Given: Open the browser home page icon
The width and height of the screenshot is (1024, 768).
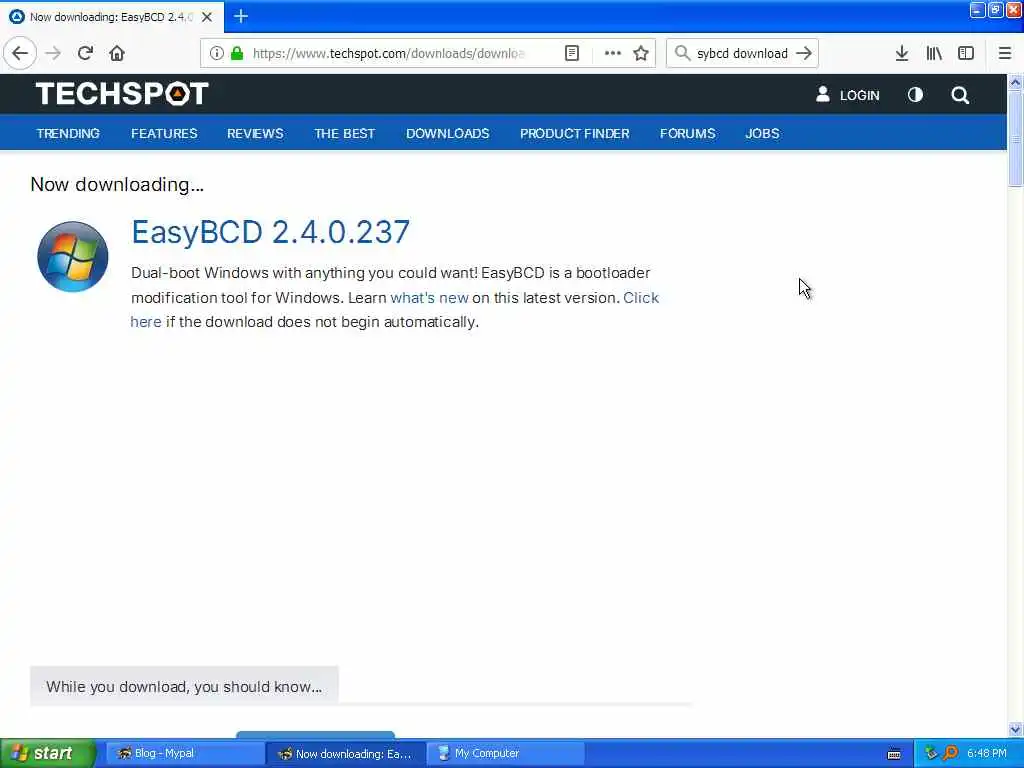Looking at the screenshot, I should [x=117, y=54].
